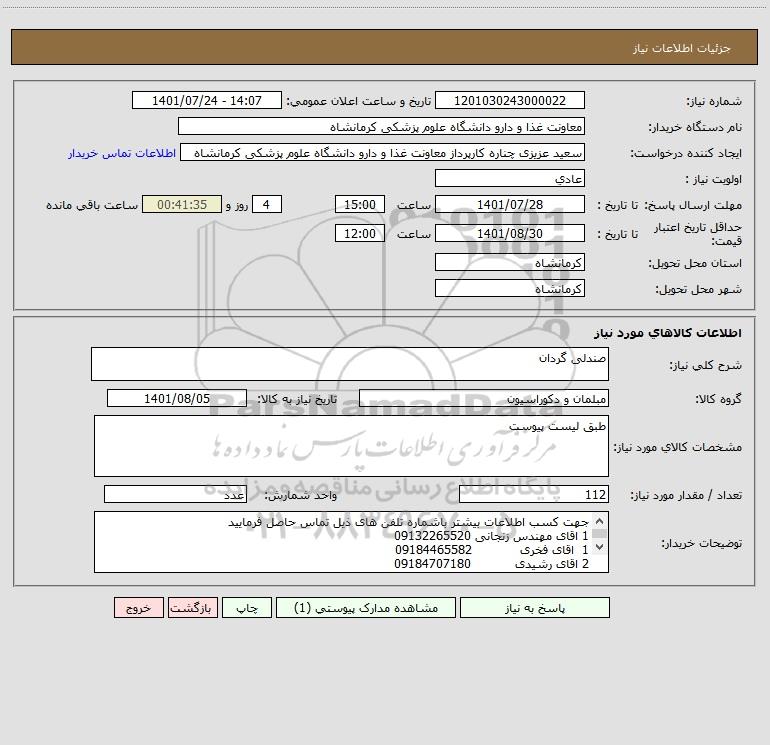Click goods specification box طبق لیست پیوست

coord(351,446)
